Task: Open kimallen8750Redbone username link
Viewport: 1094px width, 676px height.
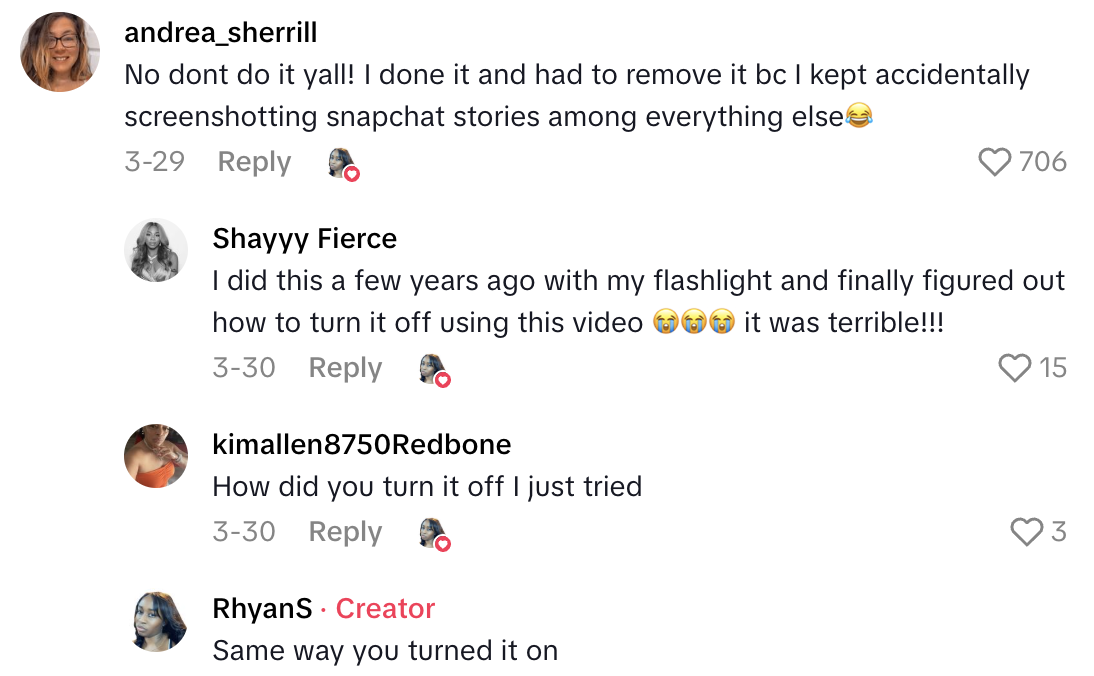Action: click(361, 445)
